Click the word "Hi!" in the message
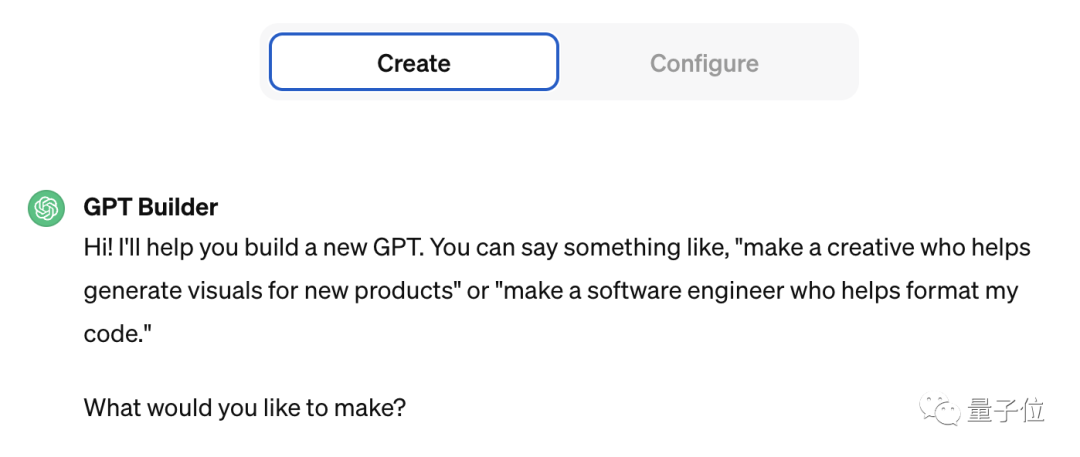Viewport: 1080px width, 457px height. (100, 247)
